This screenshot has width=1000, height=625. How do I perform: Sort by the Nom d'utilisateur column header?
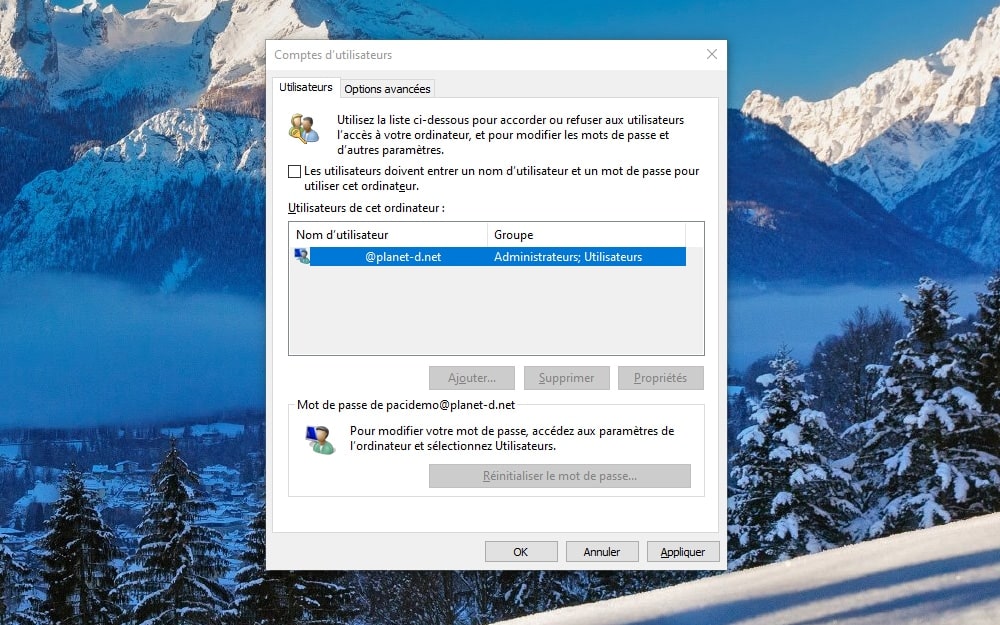388,235
